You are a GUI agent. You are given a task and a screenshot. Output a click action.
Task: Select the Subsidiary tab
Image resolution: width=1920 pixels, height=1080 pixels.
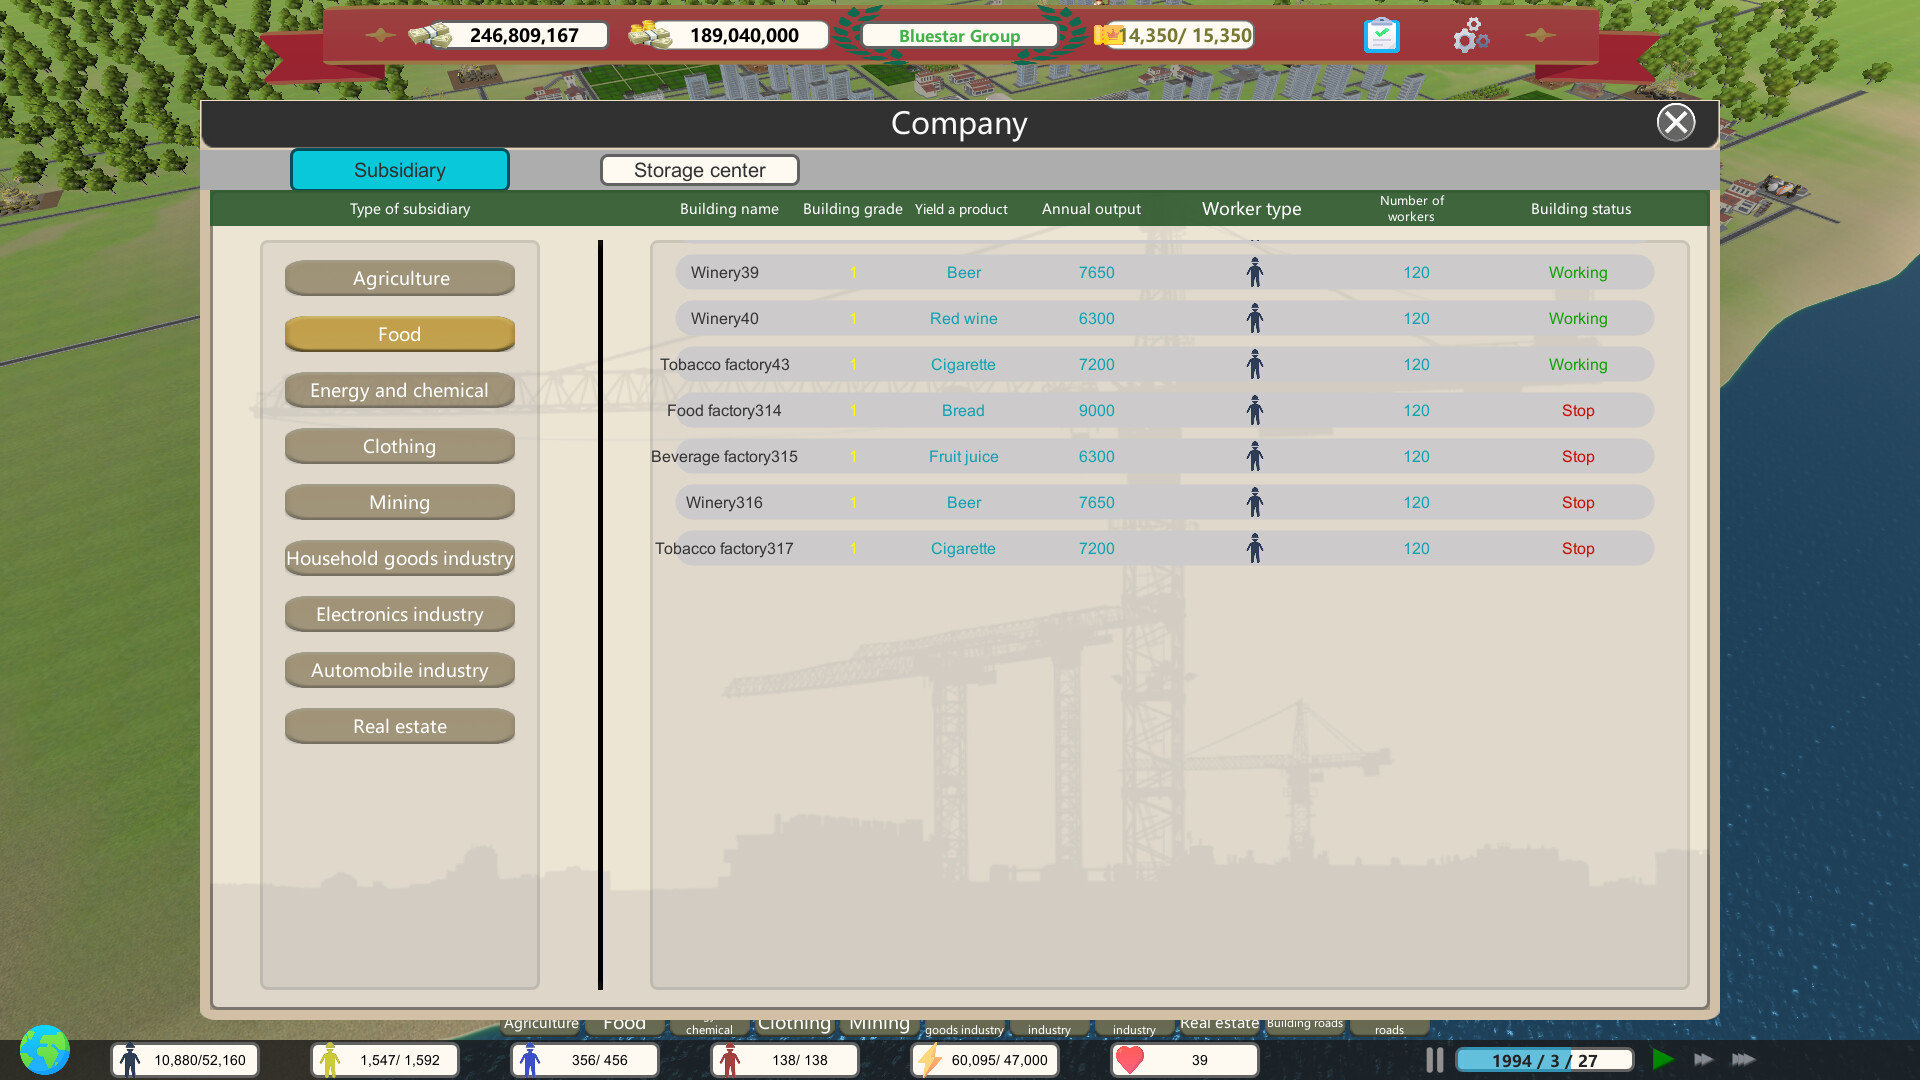(x=399, y=170)
